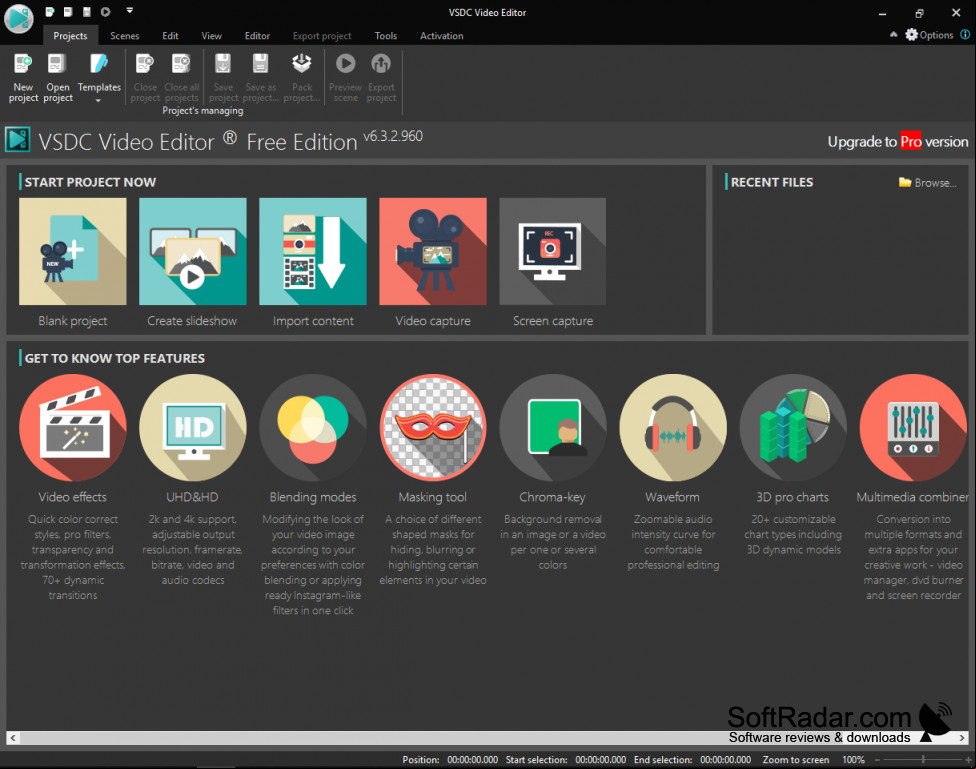This screenshot has width=976, height=769.
Task: Click the Upgrade to Pro version link
Action: [x=898, y=142]
